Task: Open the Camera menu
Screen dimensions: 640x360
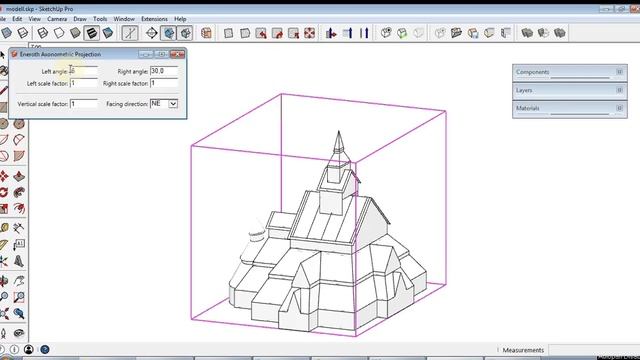Action: tap(57, 19)
